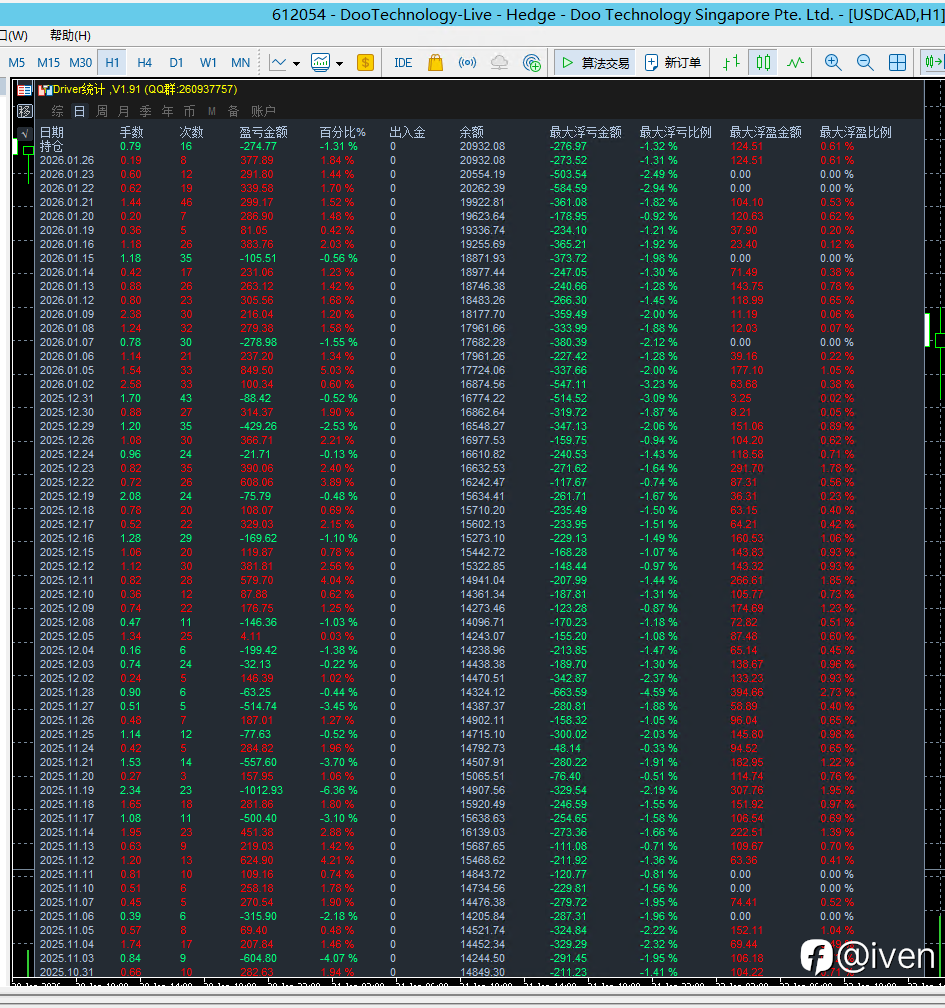
Task: Switch to the 币 currency tab
Action: pyautogui.click(x=189, y=111)
